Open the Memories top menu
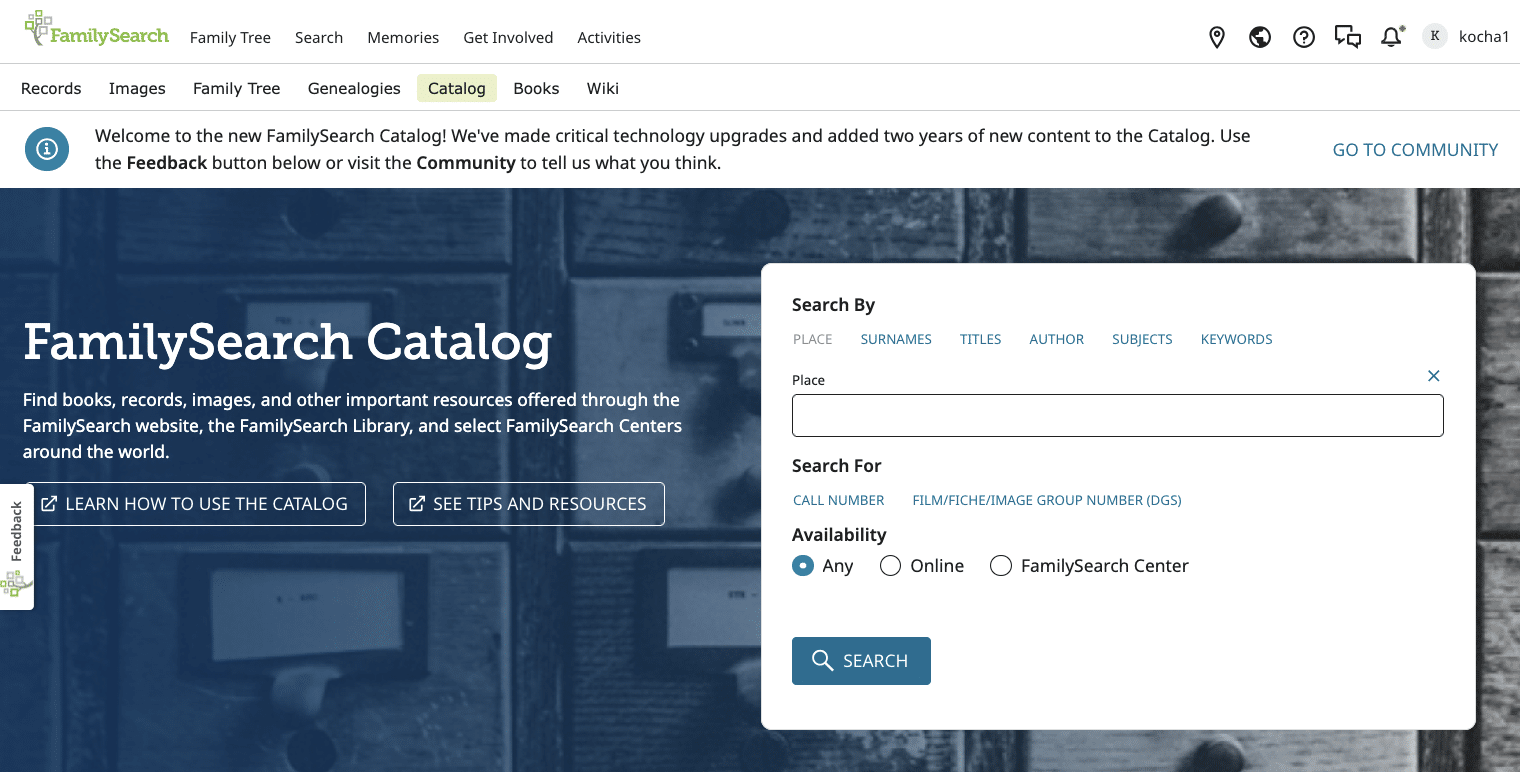Image resolution: width=1520 pixels, height=772 pixels. (x=403, y=37)
